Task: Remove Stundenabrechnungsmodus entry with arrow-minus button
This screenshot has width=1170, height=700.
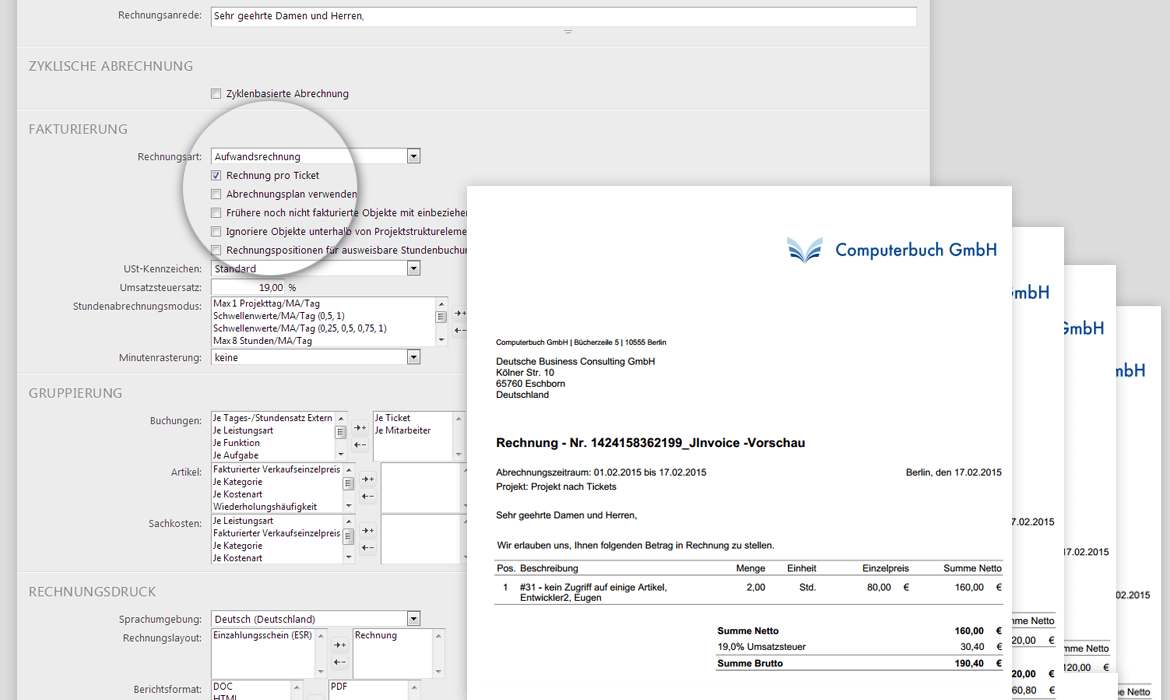Action: click(x=460, y=331)
